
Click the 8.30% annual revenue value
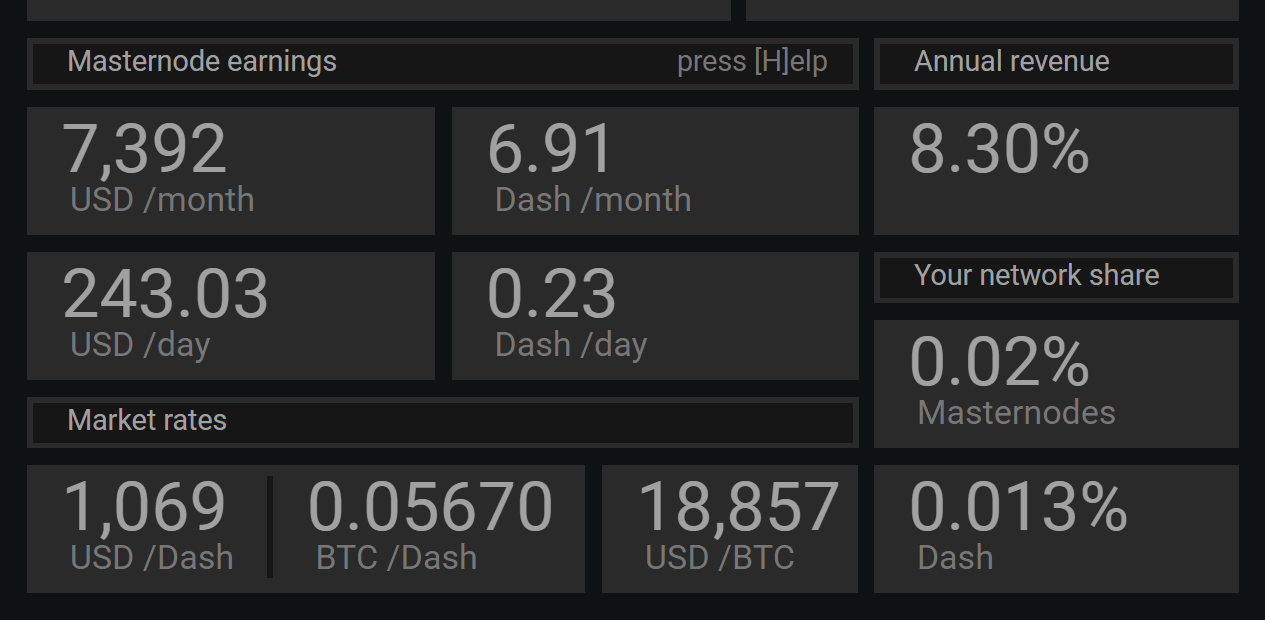point(999,150)
